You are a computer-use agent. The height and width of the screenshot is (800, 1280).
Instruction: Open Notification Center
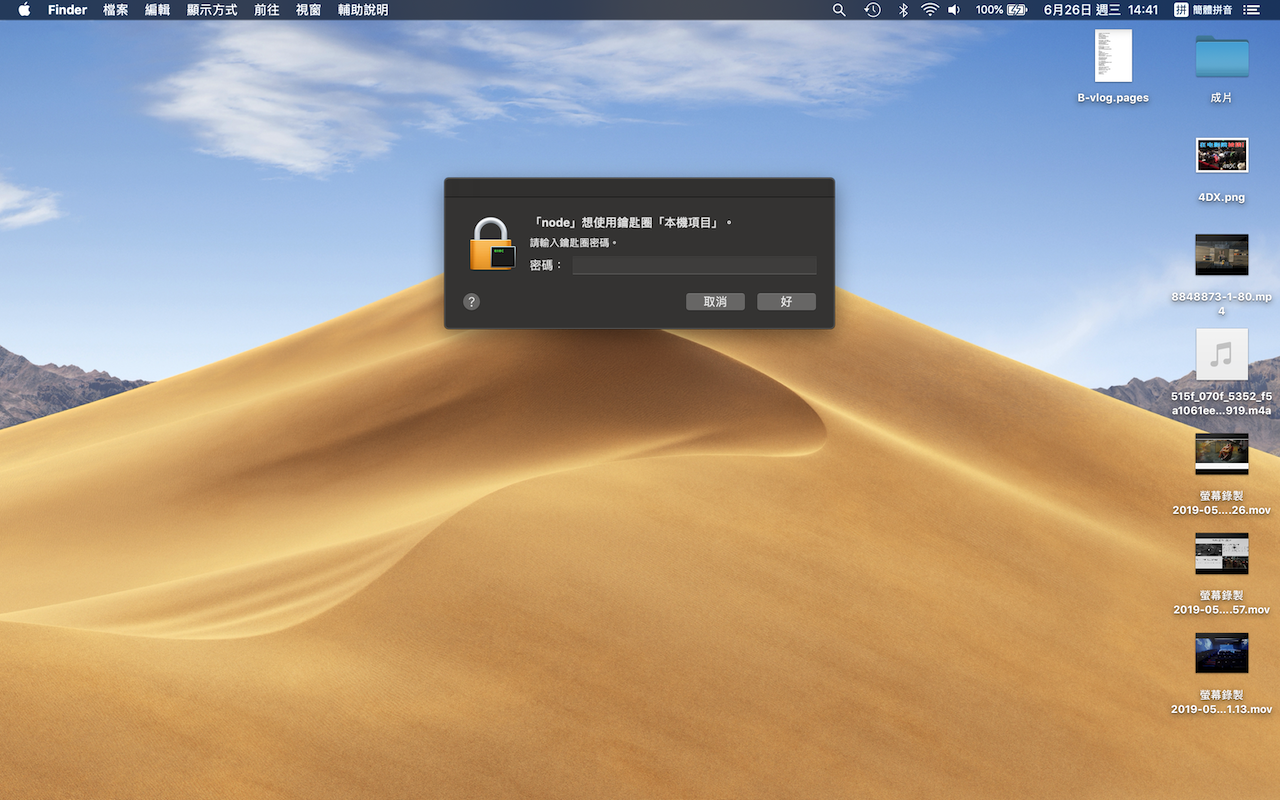point(1251,10)
